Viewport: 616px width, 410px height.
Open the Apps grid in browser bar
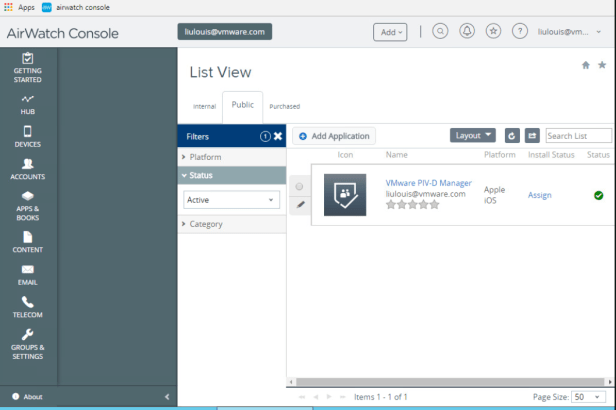pyautogui.click(x=19, y=7)
